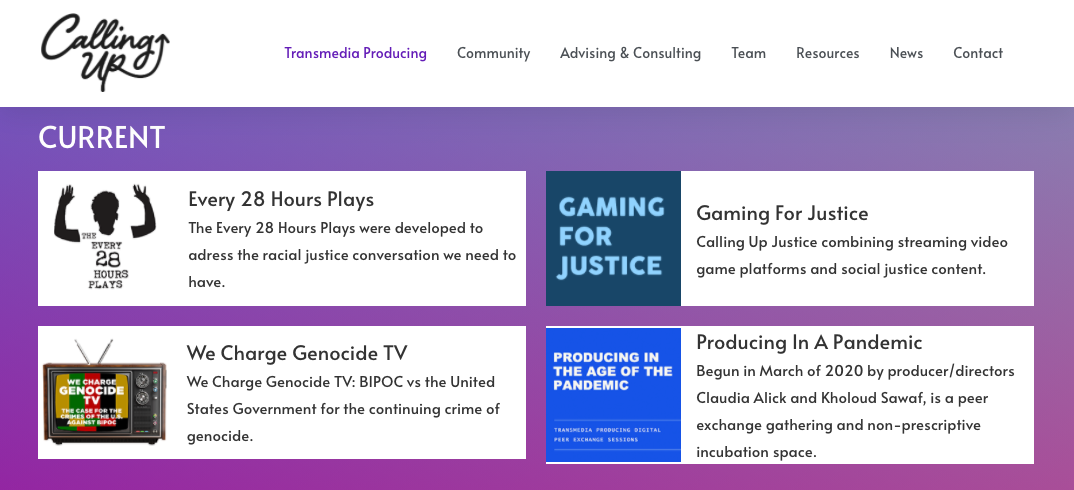Image resolution: width=1074 pixels, height=490 pixels.
Task: Click the We Charge Genocide TV description
Action: coord(343,409)
